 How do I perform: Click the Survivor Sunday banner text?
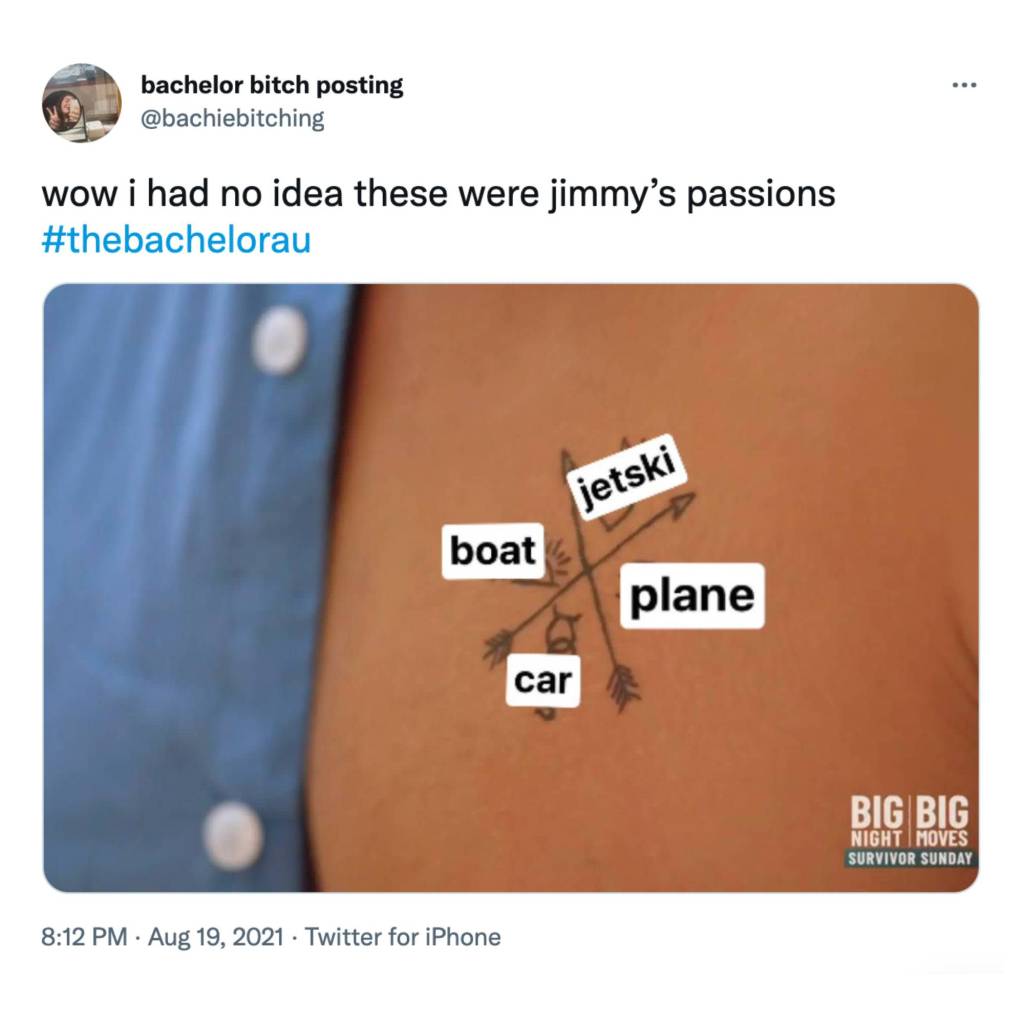click(x=910, y=858)
